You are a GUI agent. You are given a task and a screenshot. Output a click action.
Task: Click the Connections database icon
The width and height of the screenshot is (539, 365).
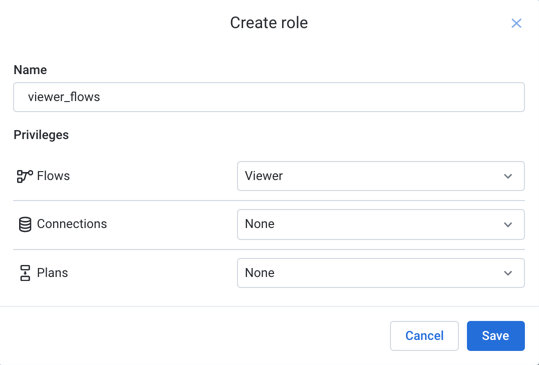25,224
